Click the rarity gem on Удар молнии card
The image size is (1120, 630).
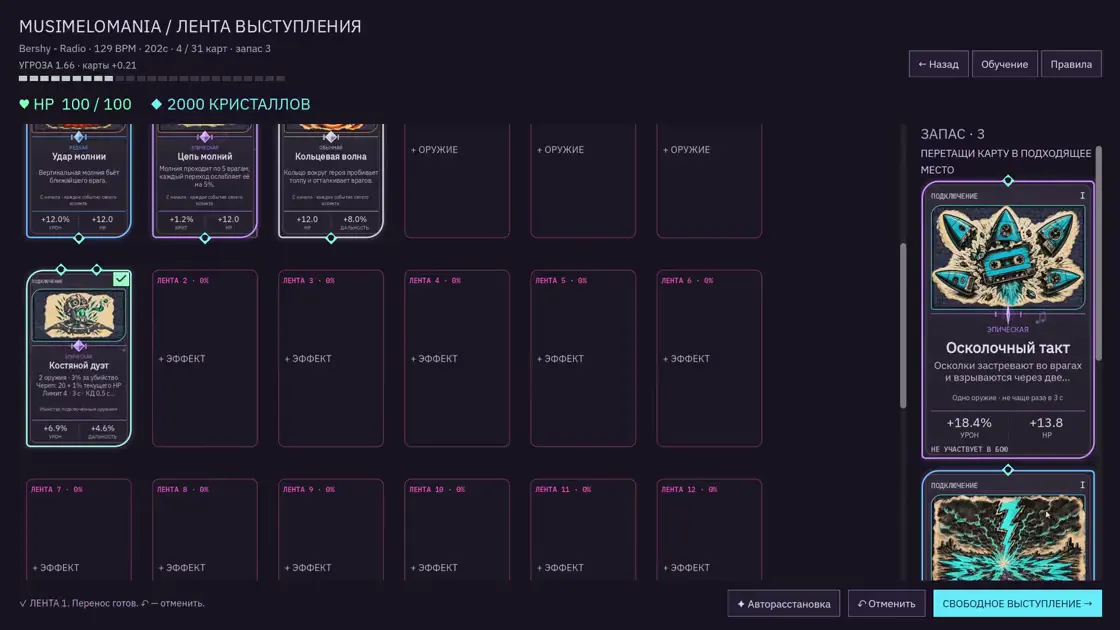pos(79,136)
